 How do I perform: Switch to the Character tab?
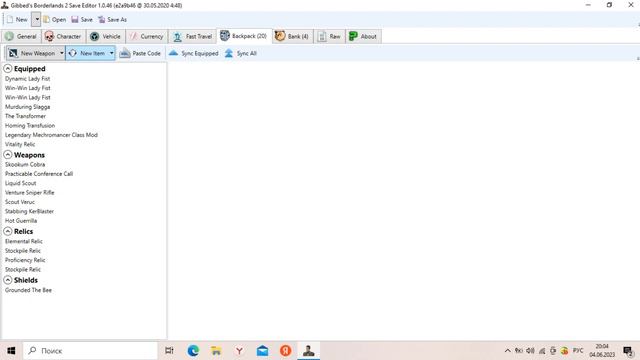(63, 36)
